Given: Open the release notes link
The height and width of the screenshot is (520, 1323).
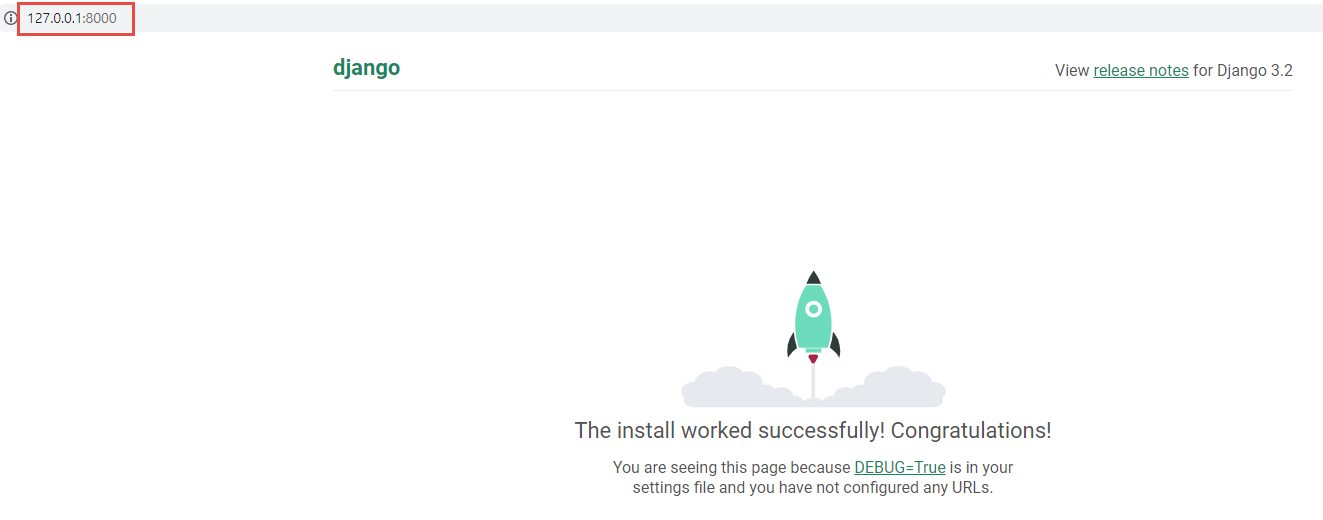Looking at the screenshot, I should pos(1141,70).
